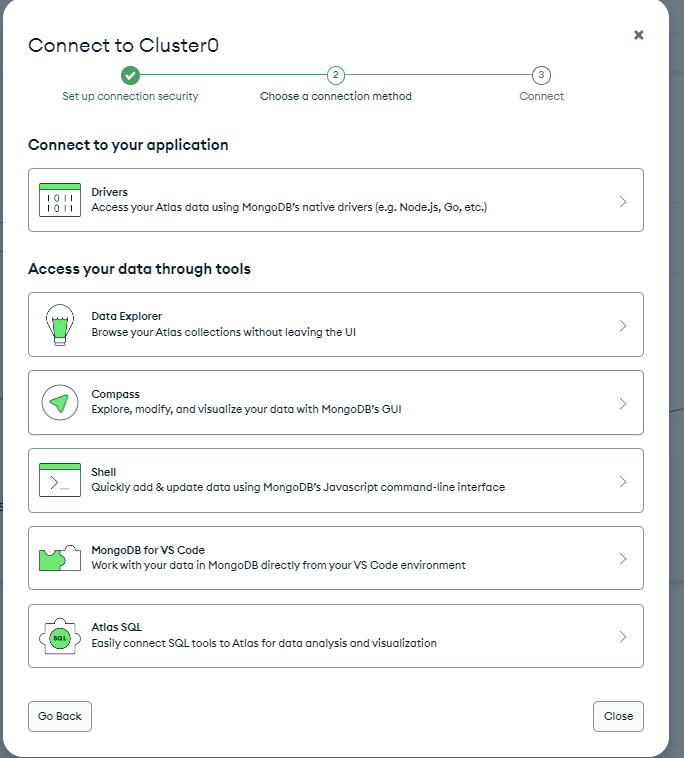Click the Shell terminal prompt icon

click(x=59, y=480)
